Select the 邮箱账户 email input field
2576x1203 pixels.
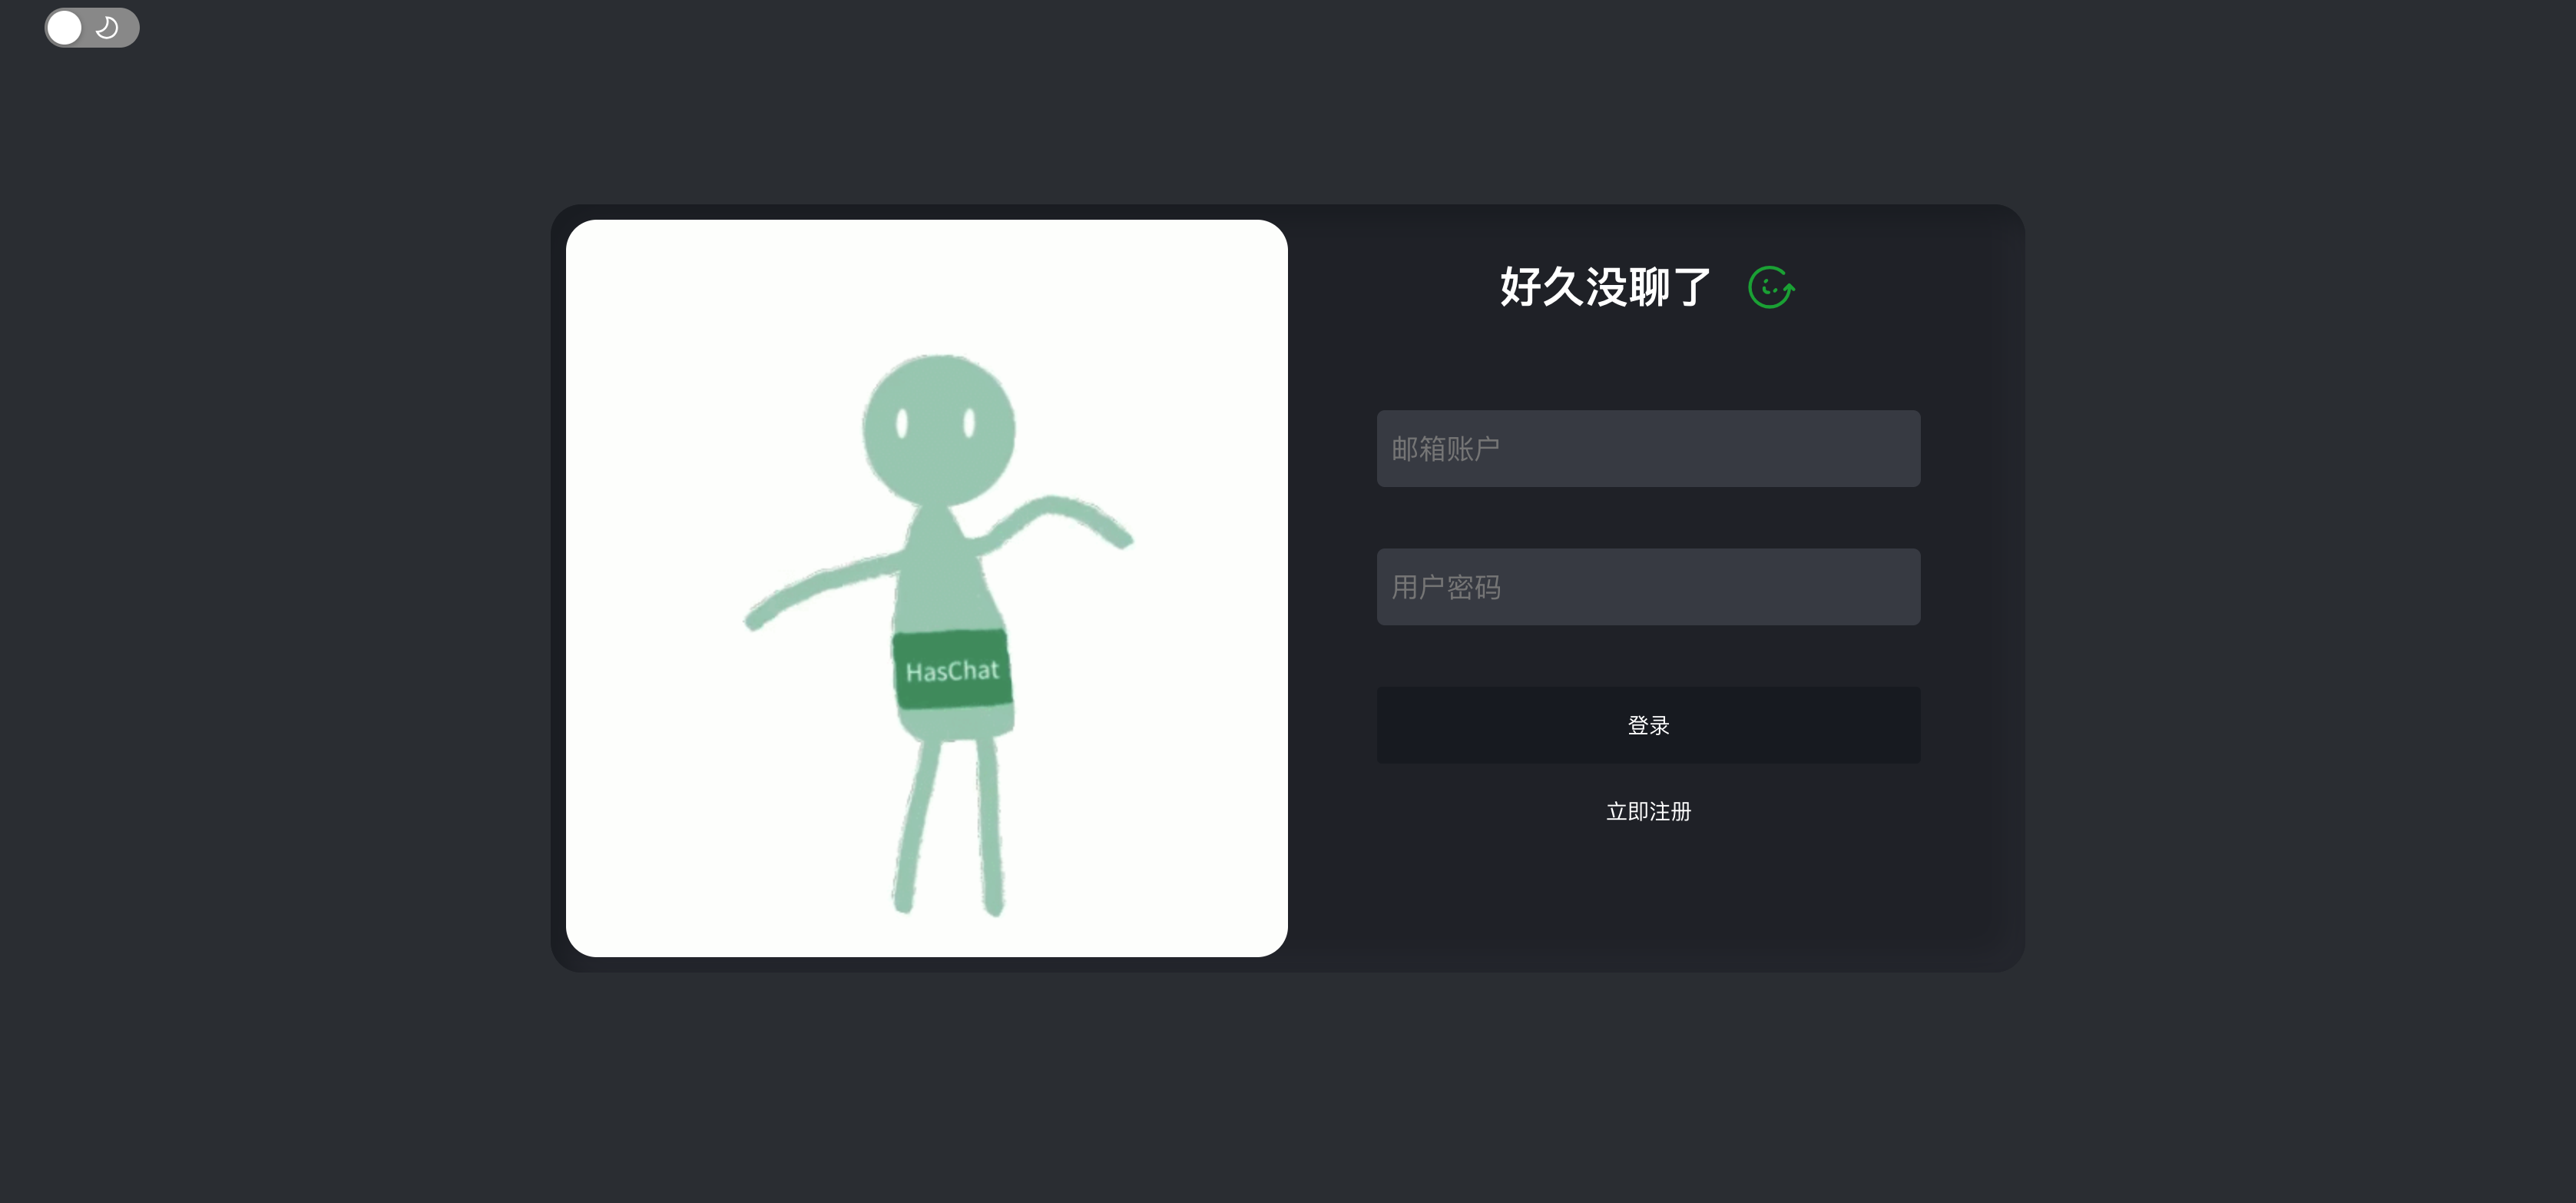1647,447
